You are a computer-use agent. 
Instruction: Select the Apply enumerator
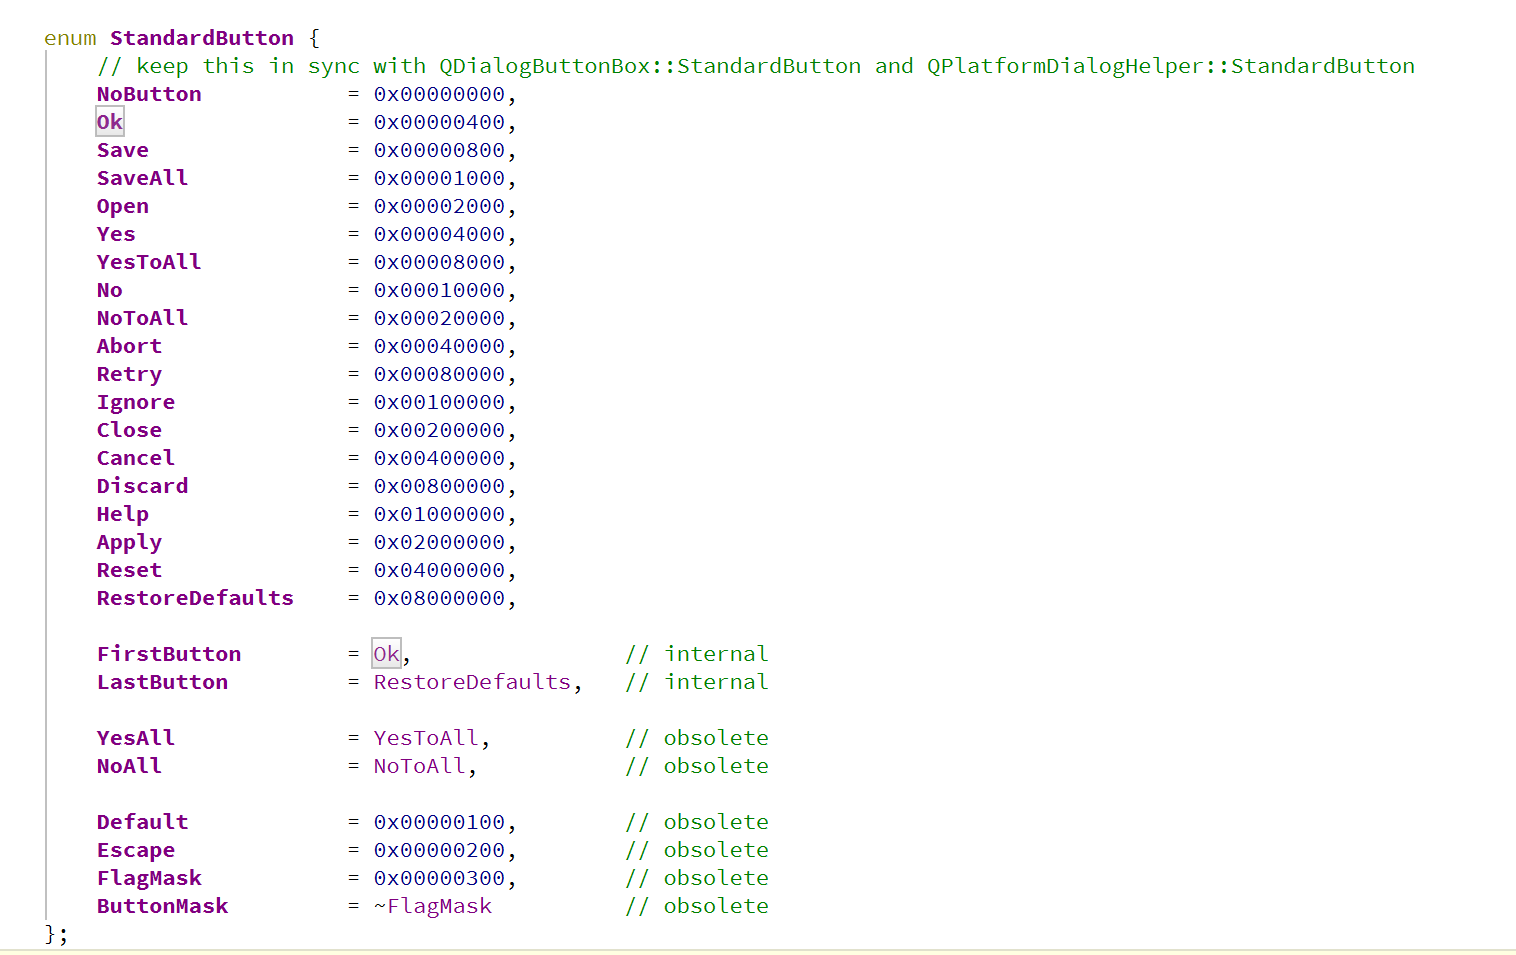coord(129,542)
